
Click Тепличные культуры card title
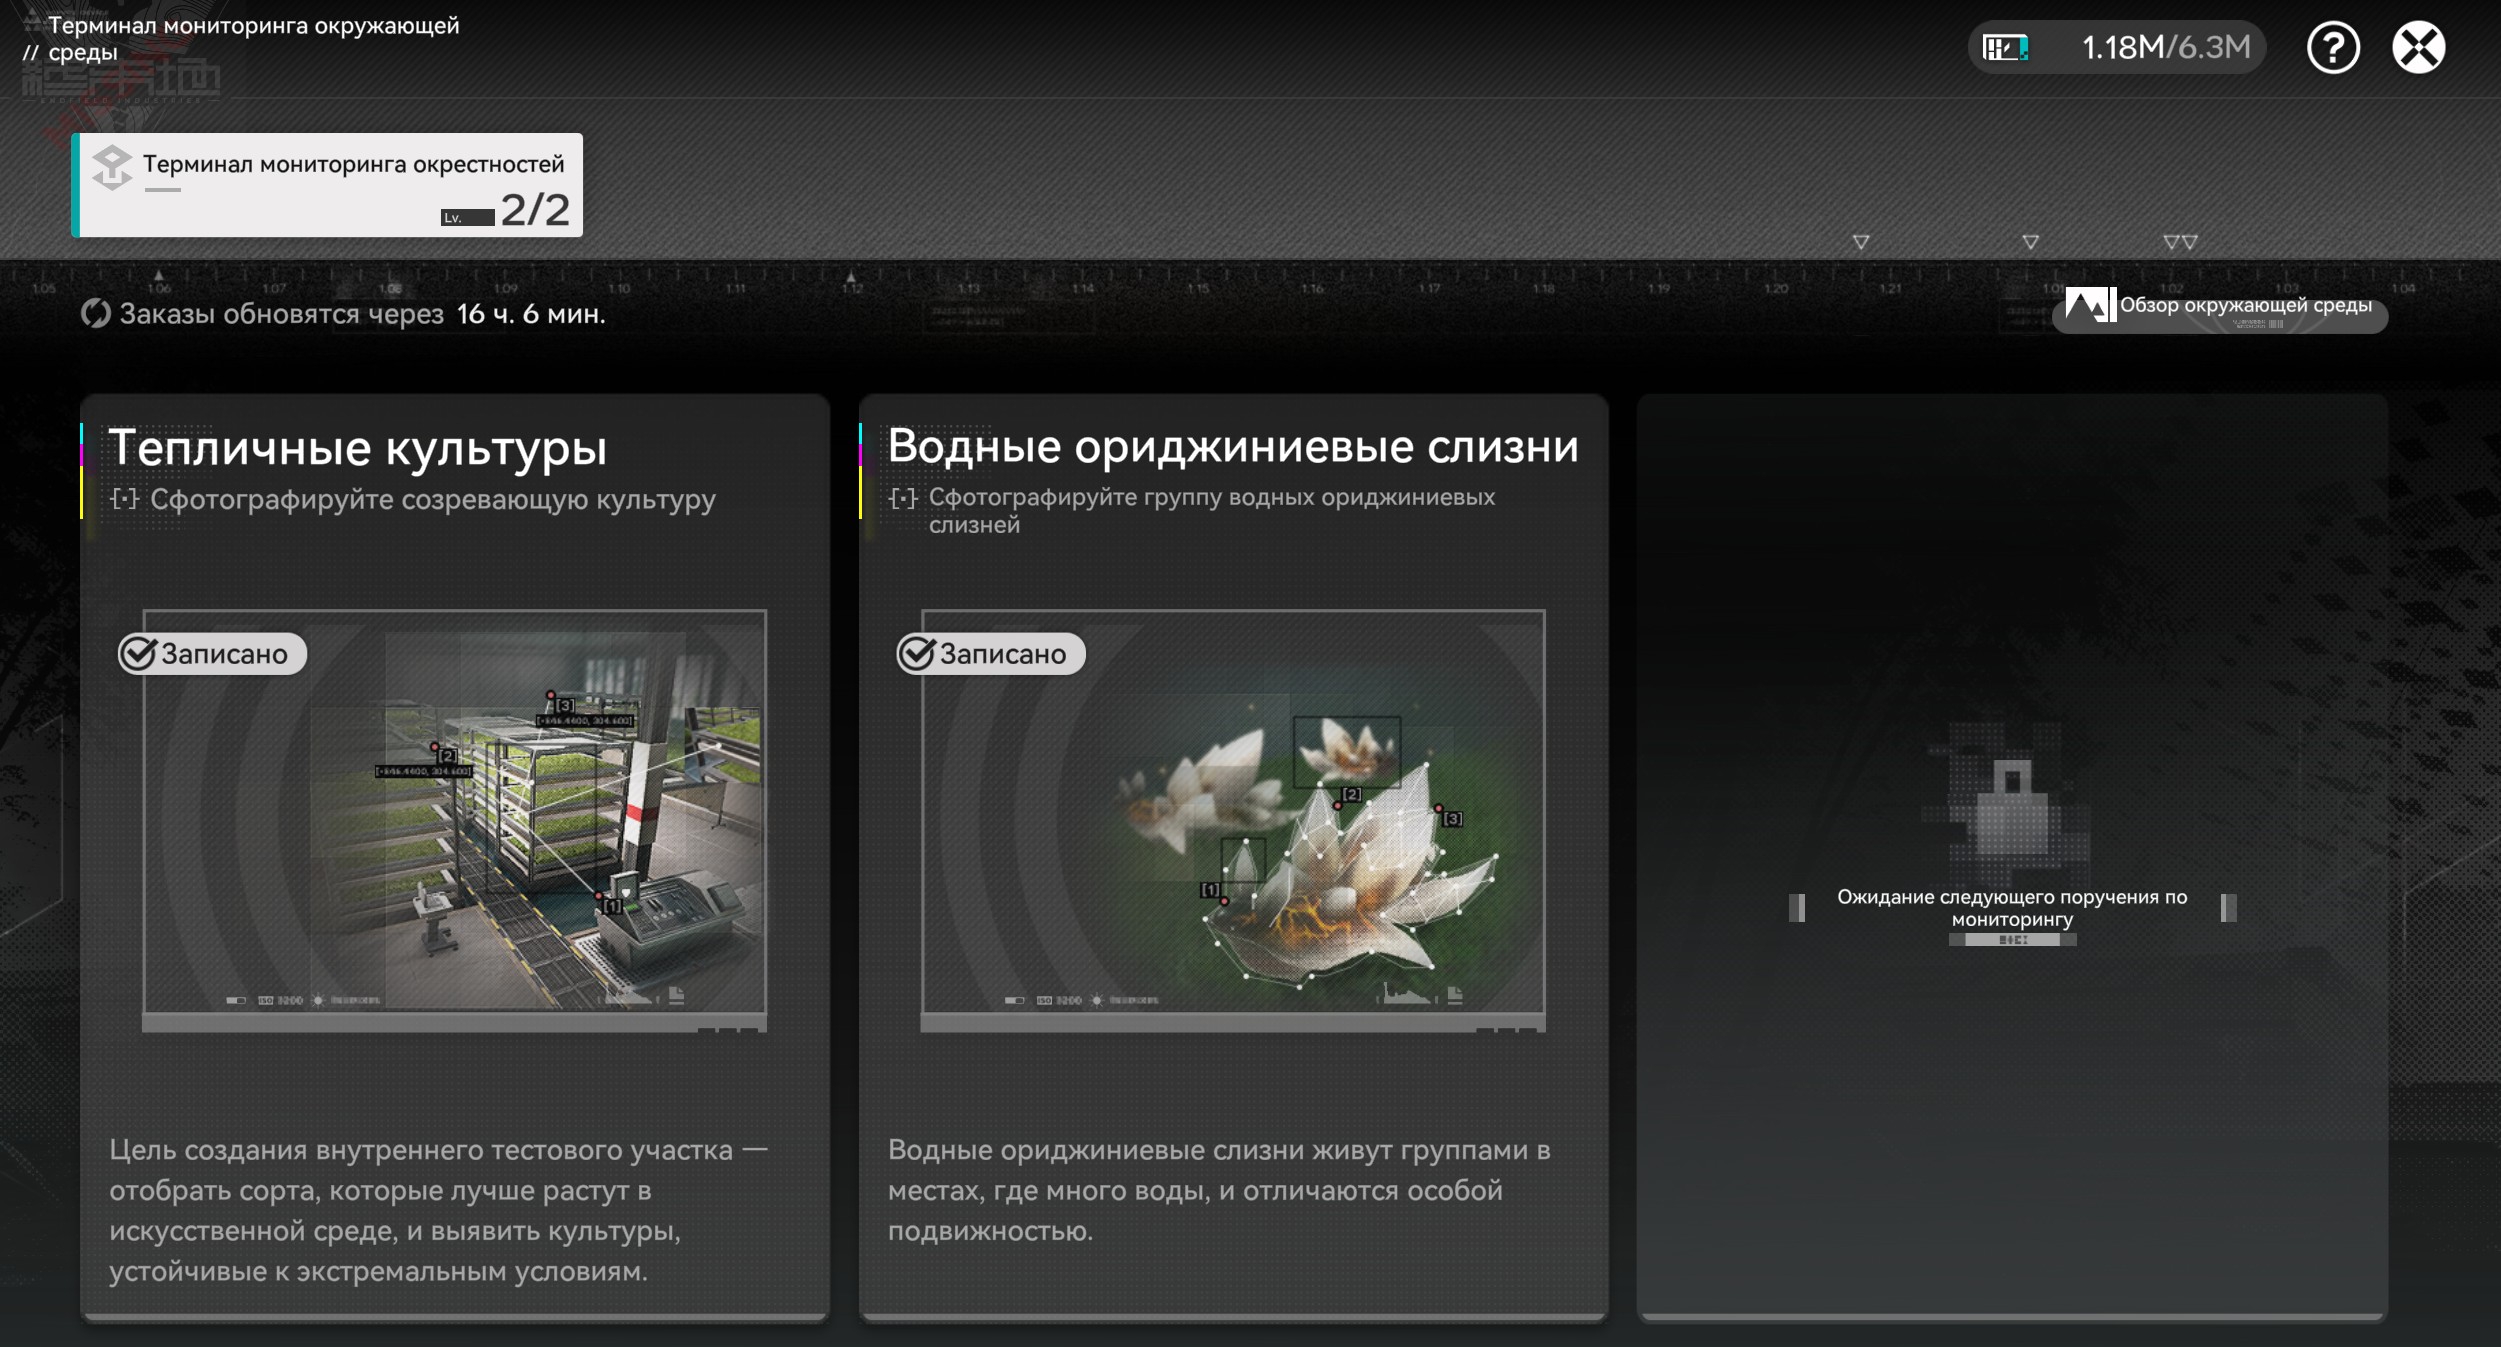[358, 448]
